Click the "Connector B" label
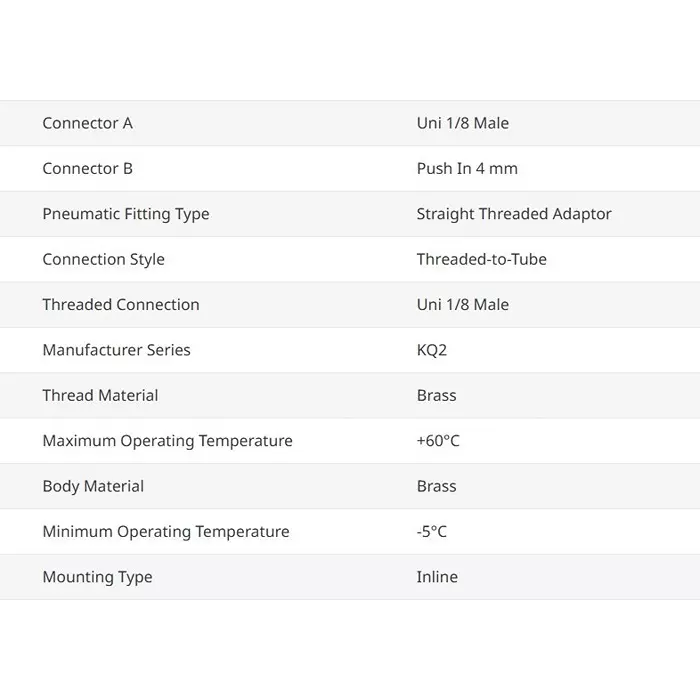This screenshot has height=700, width=700. pyautogui.click(x=87, y=168)
